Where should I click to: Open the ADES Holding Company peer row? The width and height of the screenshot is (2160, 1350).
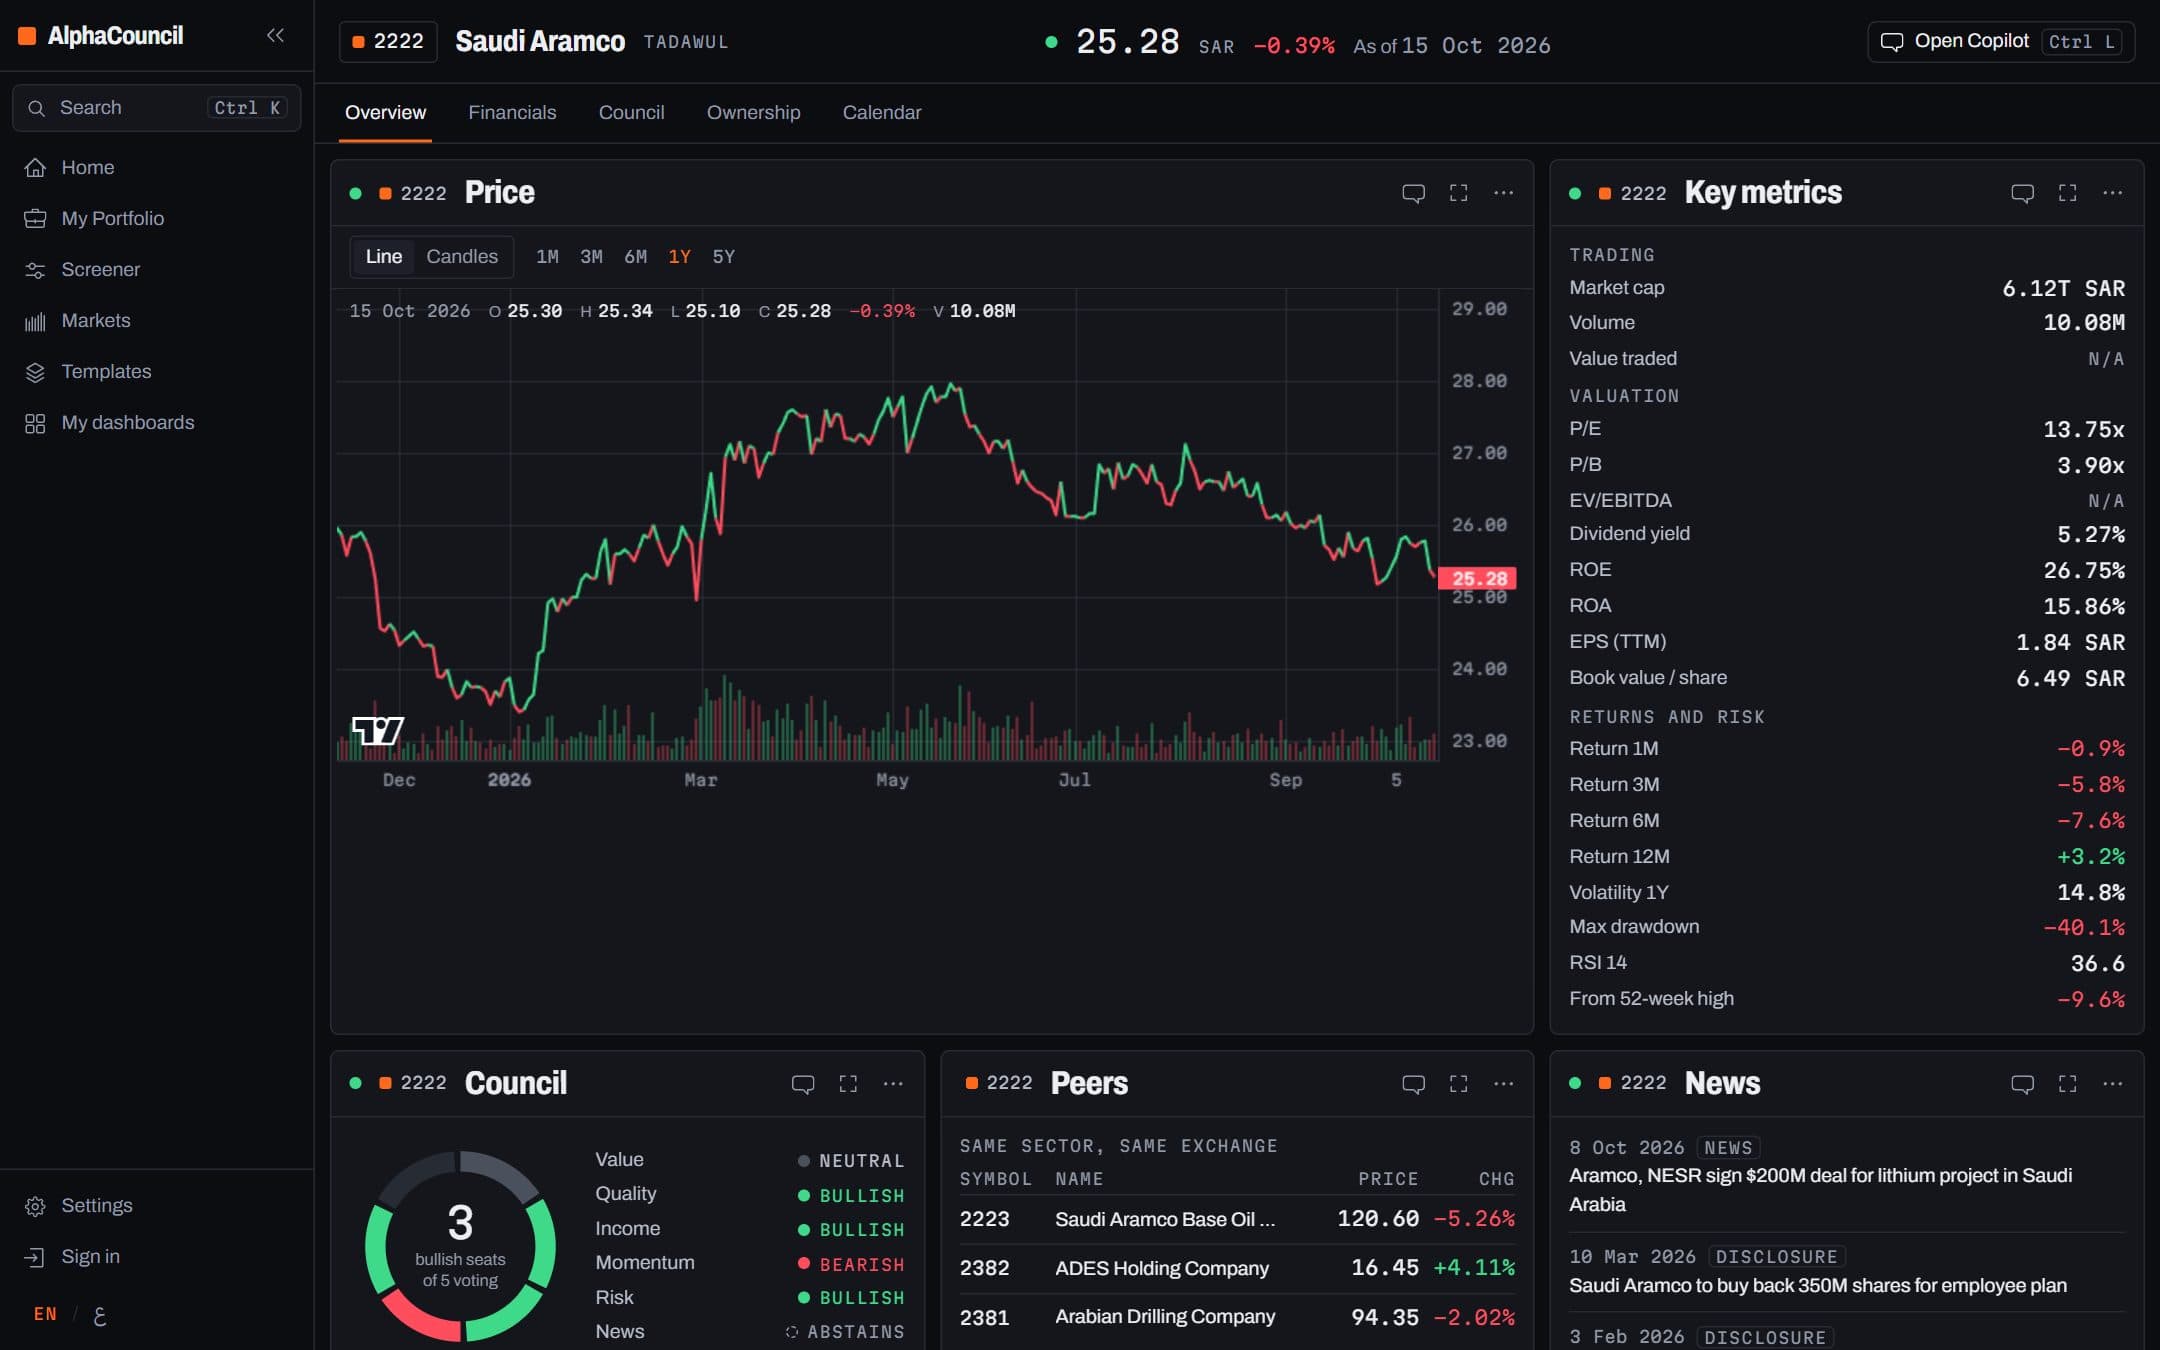coord(1237,1268)
